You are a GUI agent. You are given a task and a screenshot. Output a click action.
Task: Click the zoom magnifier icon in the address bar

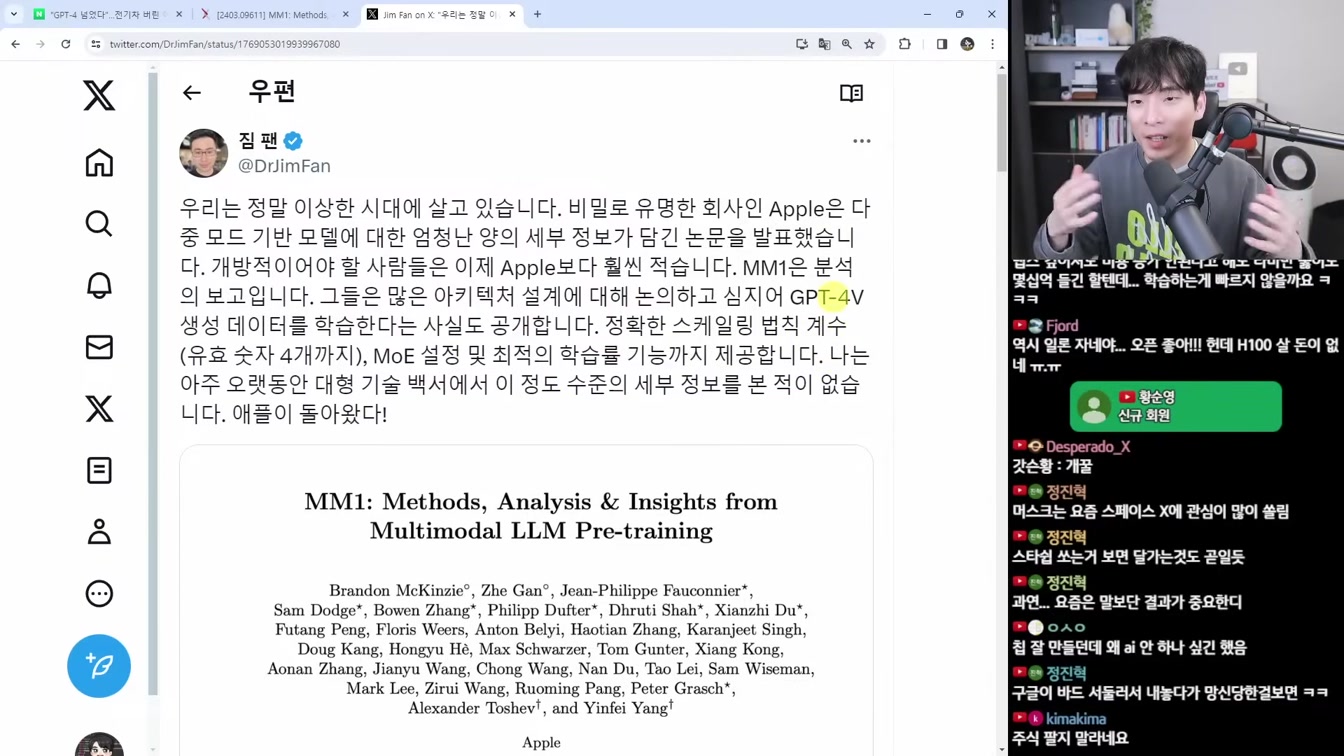(847, 44)
